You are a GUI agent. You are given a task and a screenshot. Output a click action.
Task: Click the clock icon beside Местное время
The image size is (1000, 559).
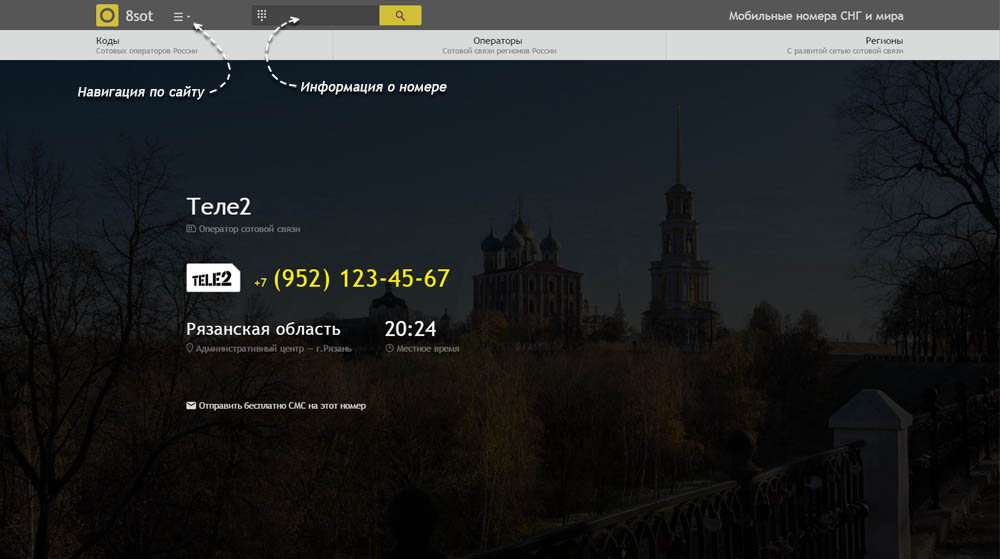389,348
